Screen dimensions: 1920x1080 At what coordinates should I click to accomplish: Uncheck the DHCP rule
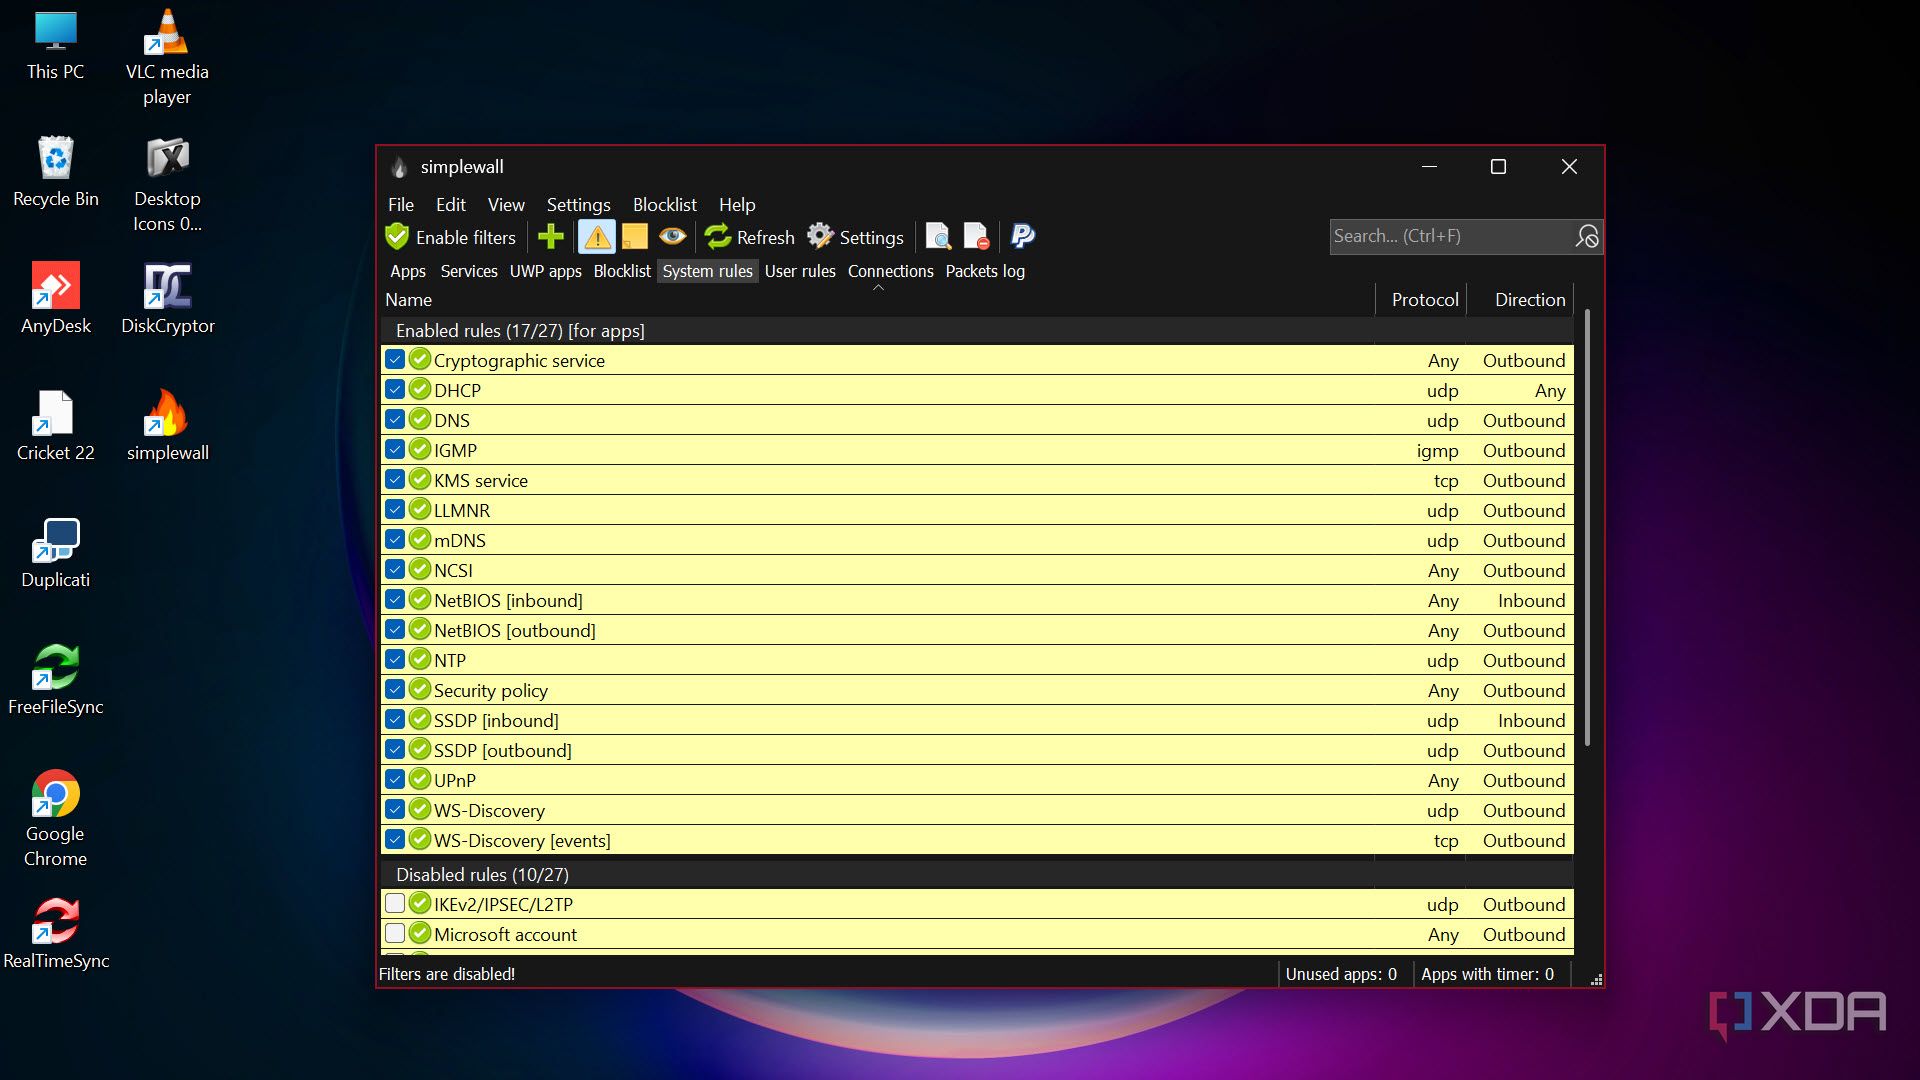click(x=395, y=389)
